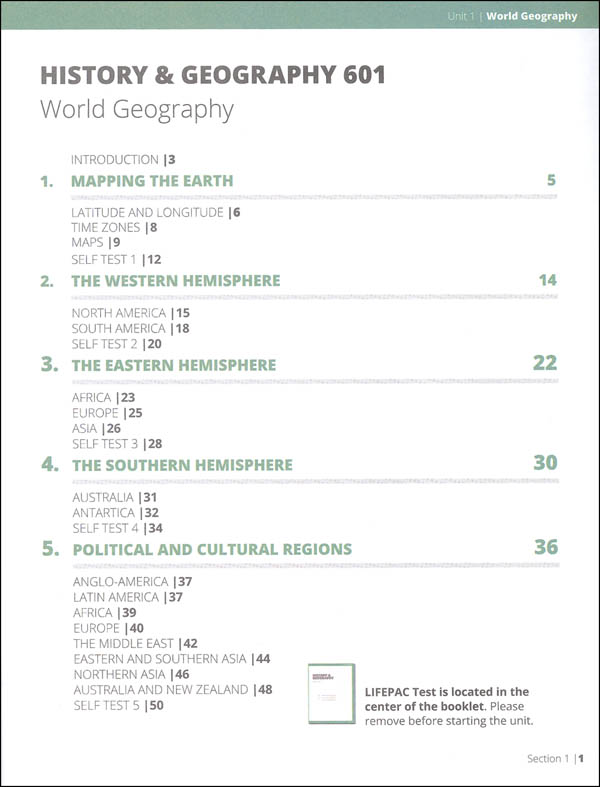
Task: Select Eastern and Southern Asia entry
Action: coord(172,659)
